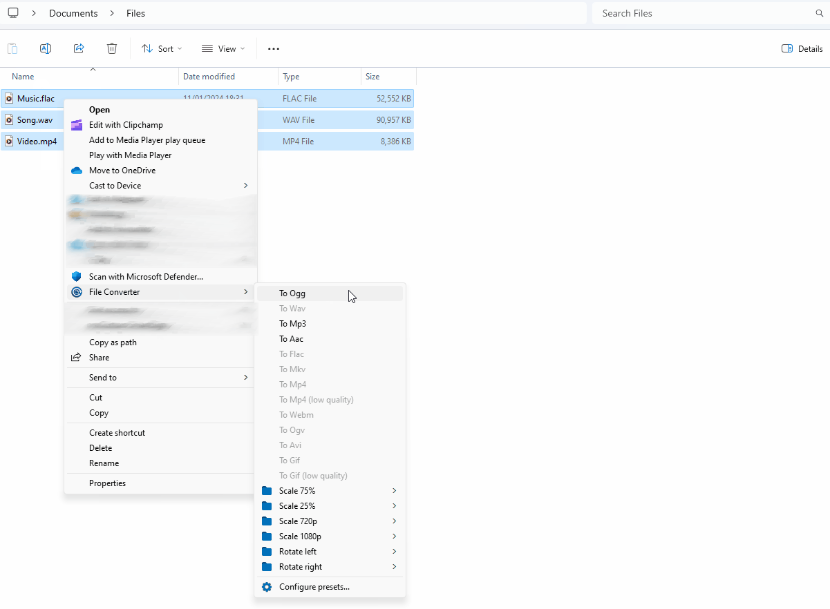Choose To Ogg in converter submenu
Viewport: 830px width, 609px height.
[292, 294]
